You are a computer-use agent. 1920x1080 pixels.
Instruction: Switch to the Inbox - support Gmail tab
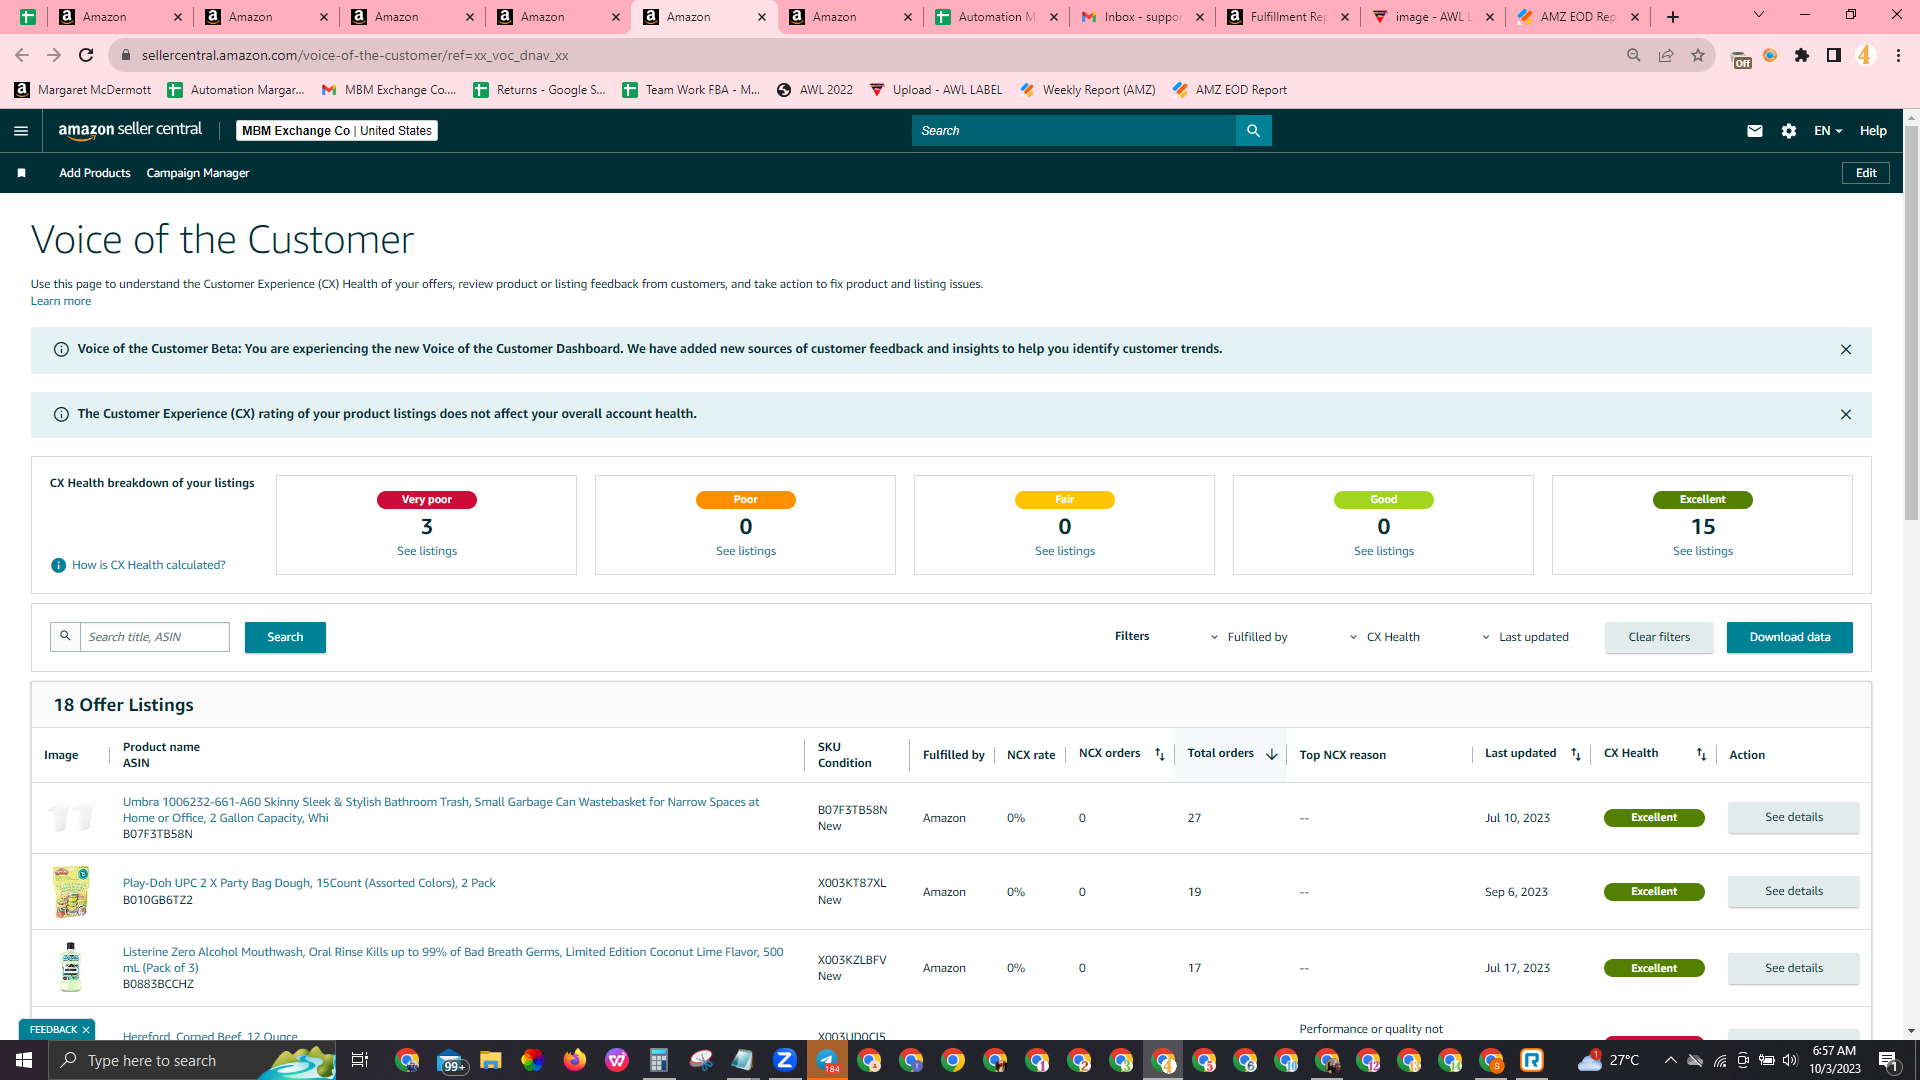tap(1143, 17)
